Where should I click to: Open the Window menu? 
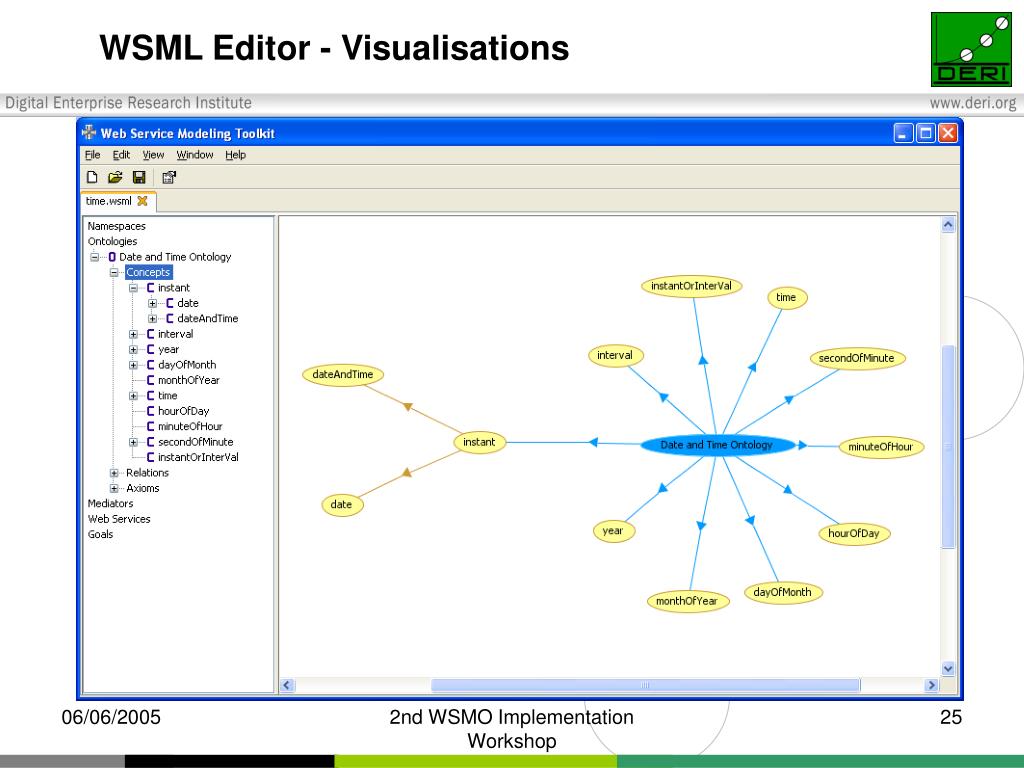[x=195, y=155]
